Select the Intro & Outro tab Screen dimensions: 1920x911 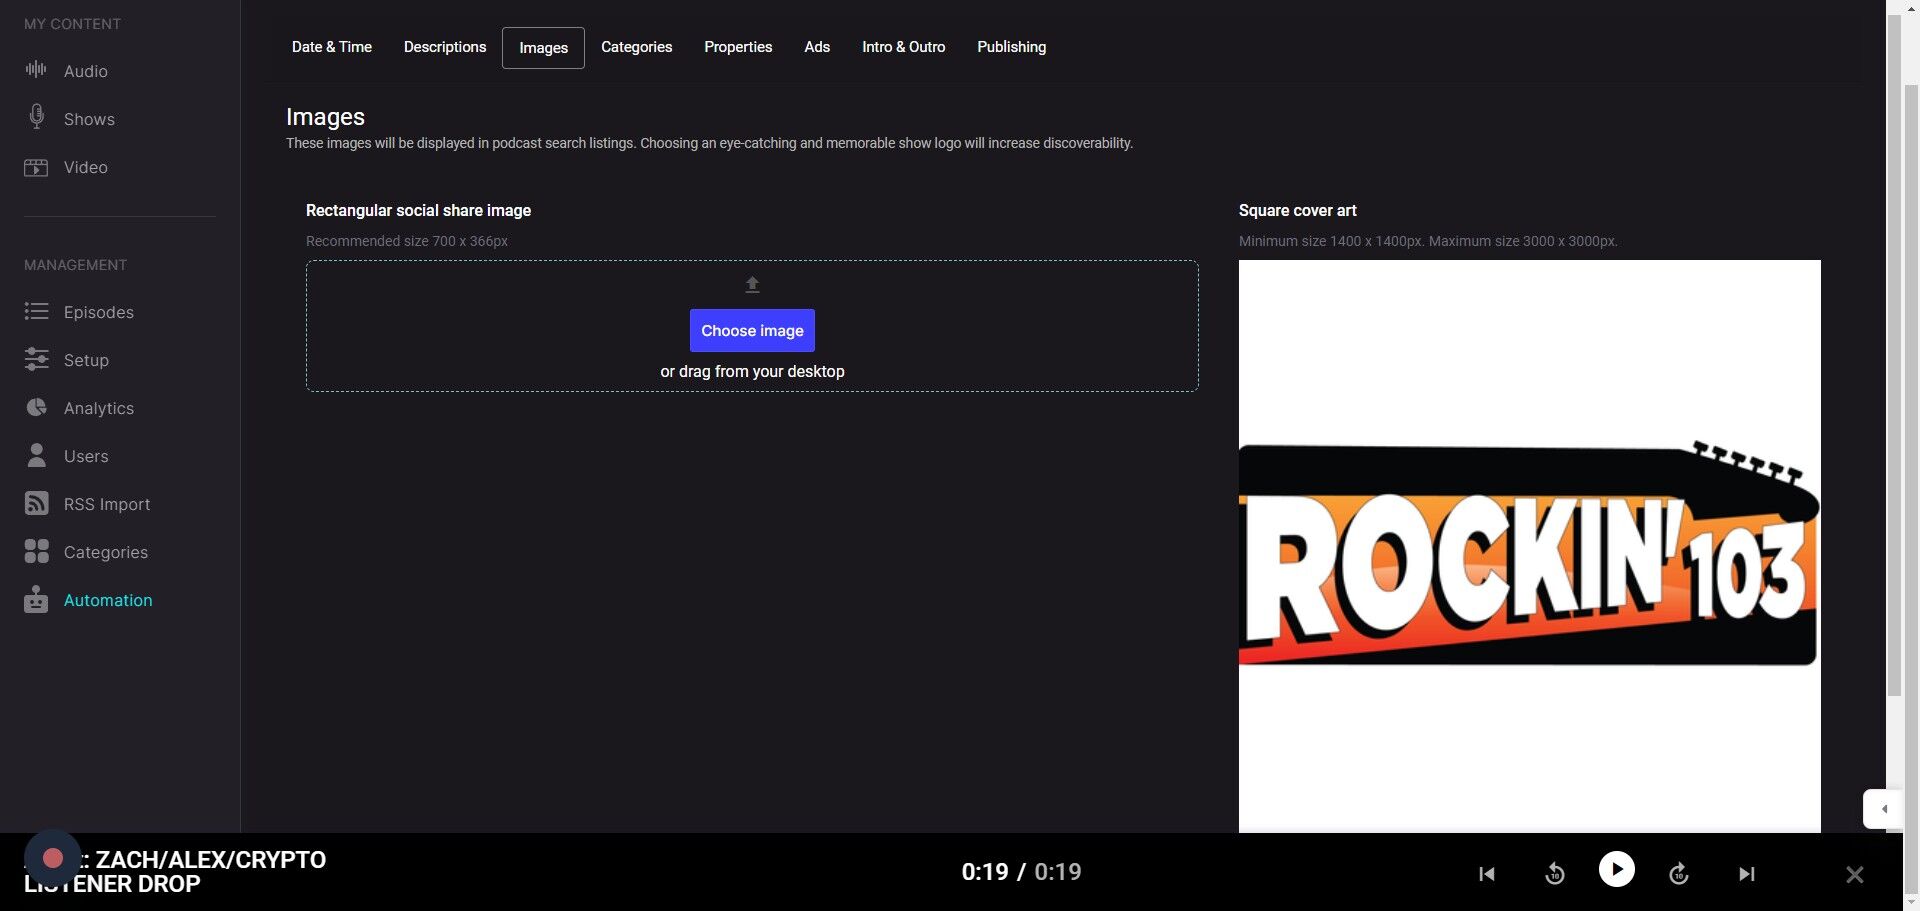pos(903,47)
